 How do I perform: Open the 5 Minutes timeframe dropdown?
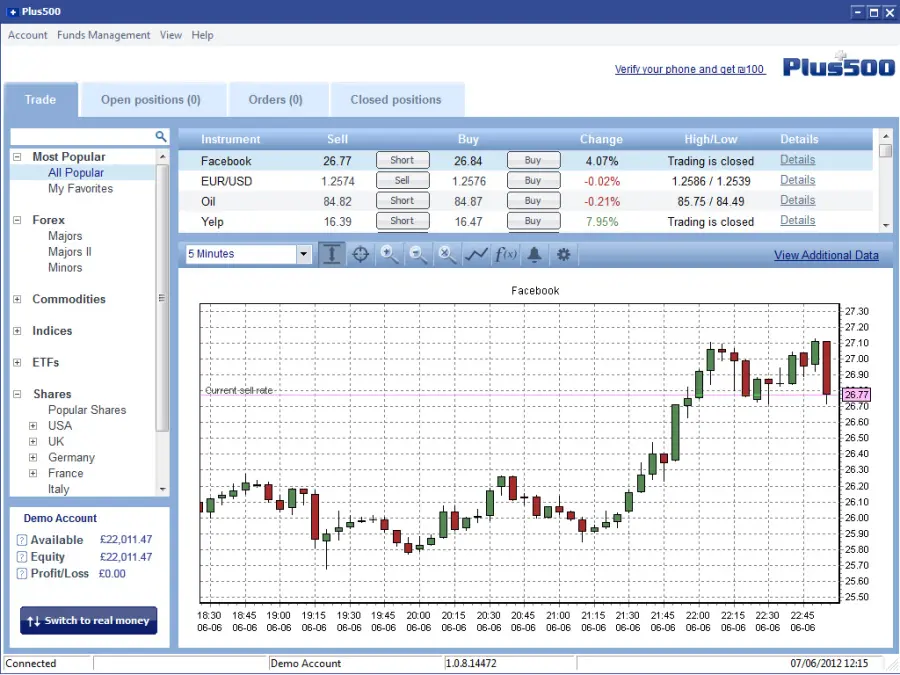(303, 254)
